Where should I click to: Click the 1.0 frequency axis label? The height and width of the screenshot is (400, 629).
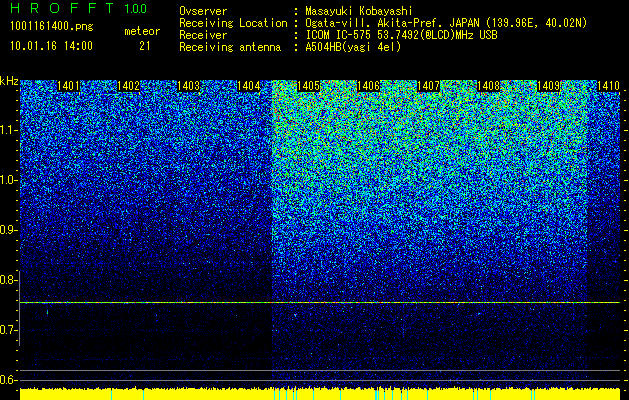click(8, 180)
